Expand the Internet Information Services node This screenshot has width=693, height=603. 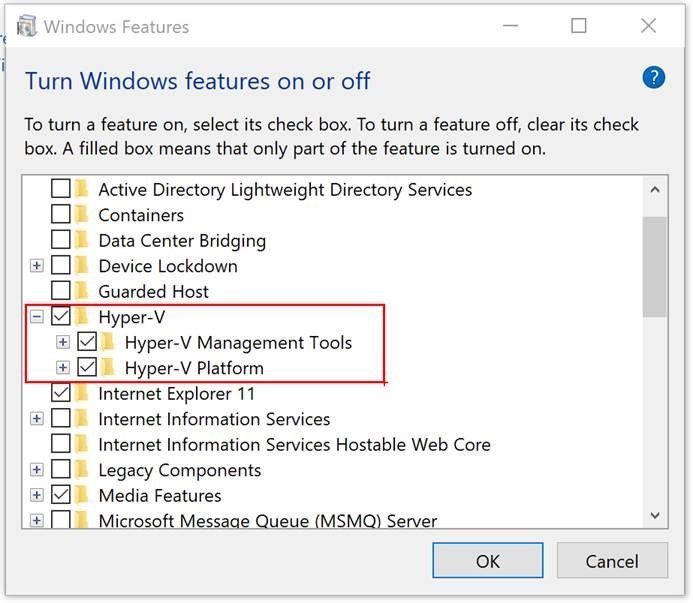37,419
